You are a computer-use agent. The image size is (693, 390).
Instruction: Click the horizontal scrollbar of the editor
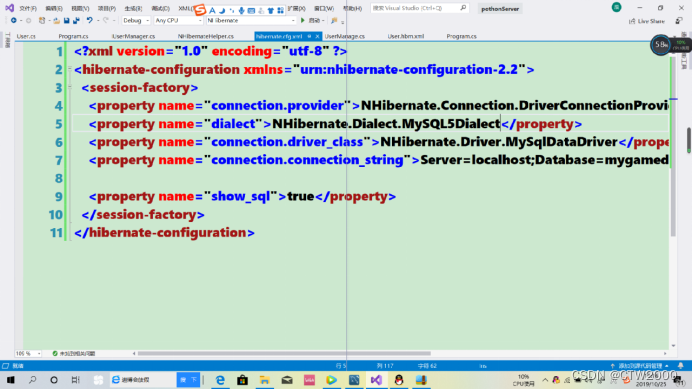[284, 354]
